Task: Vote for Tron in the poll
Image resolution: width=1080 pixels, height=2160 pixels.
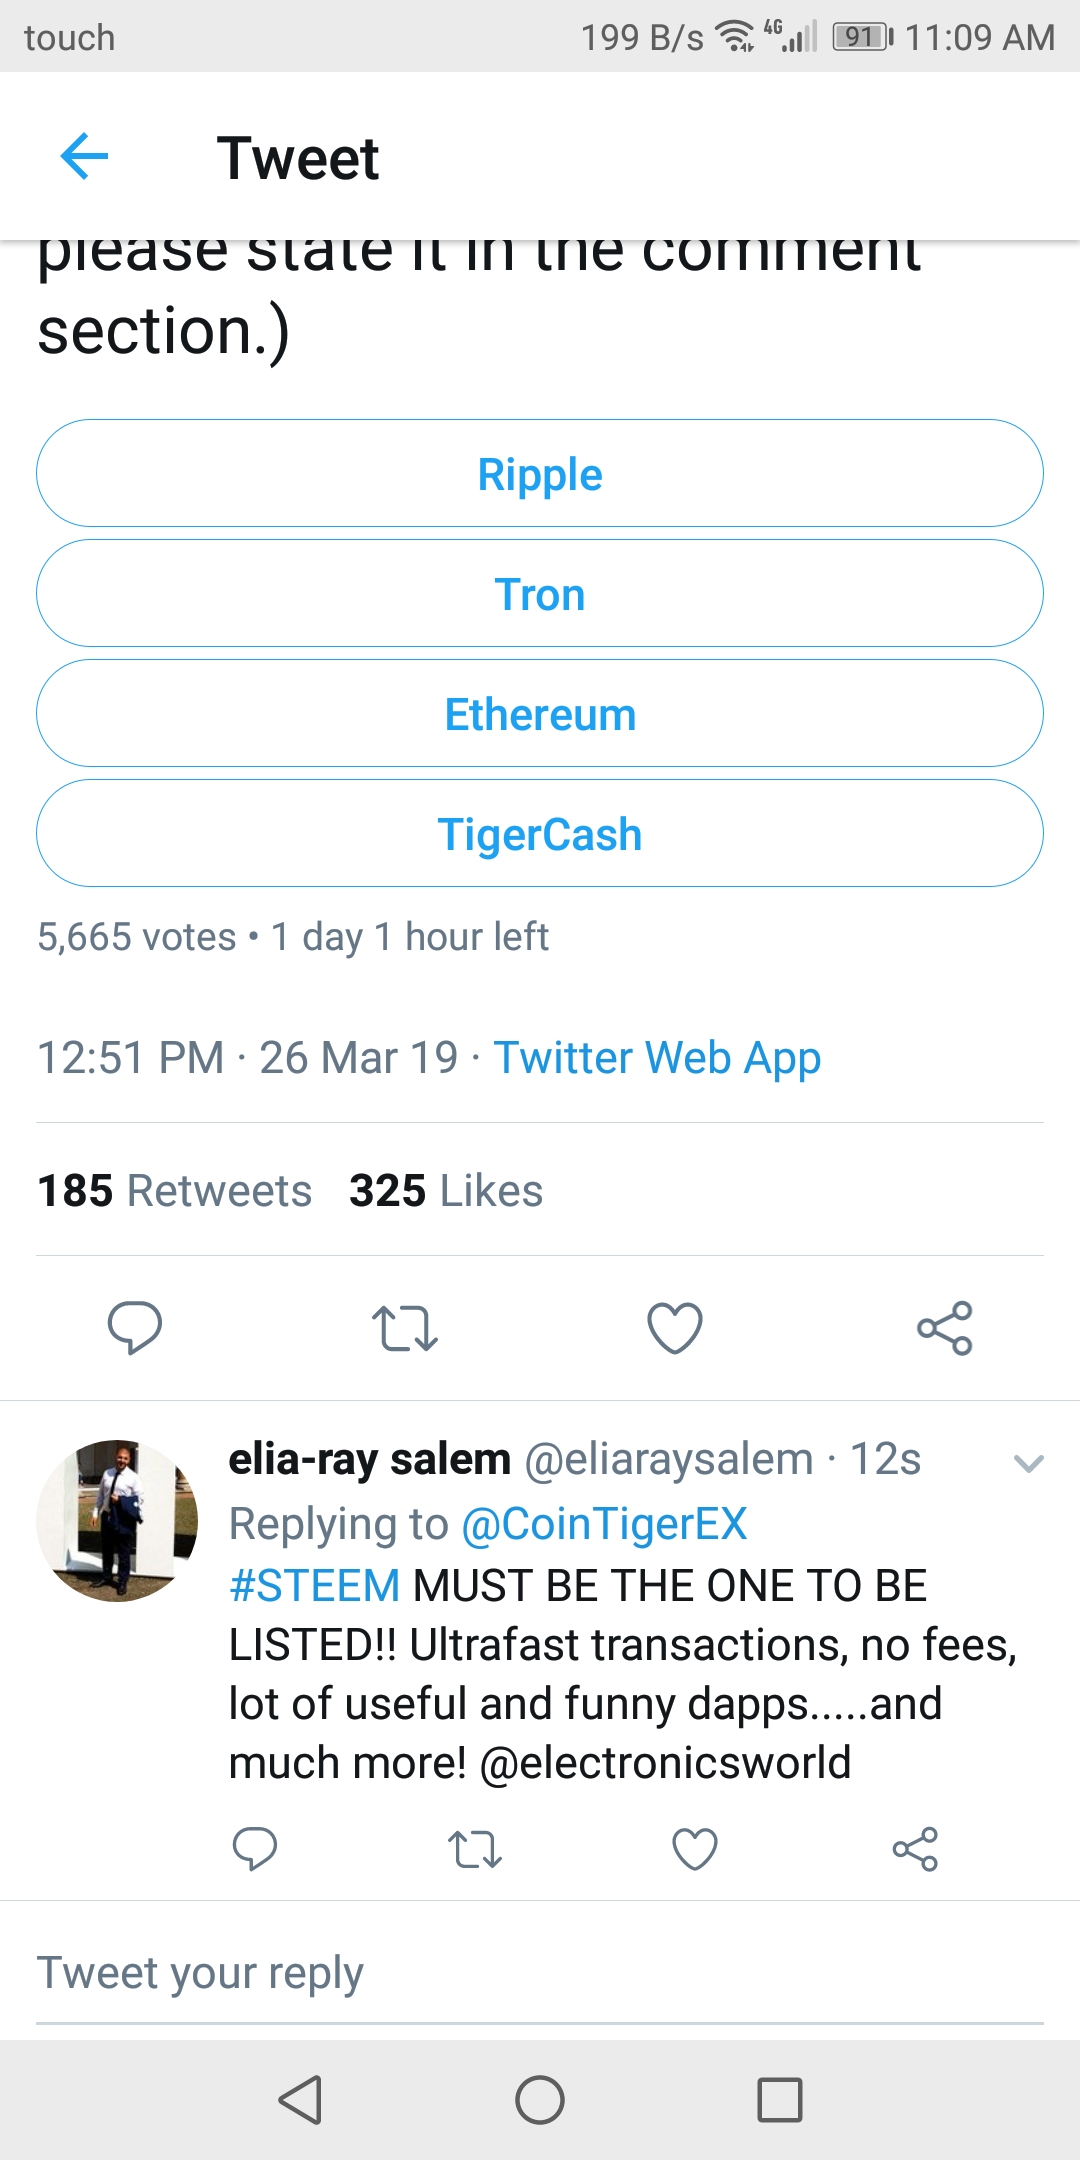Action: (540, 593)
